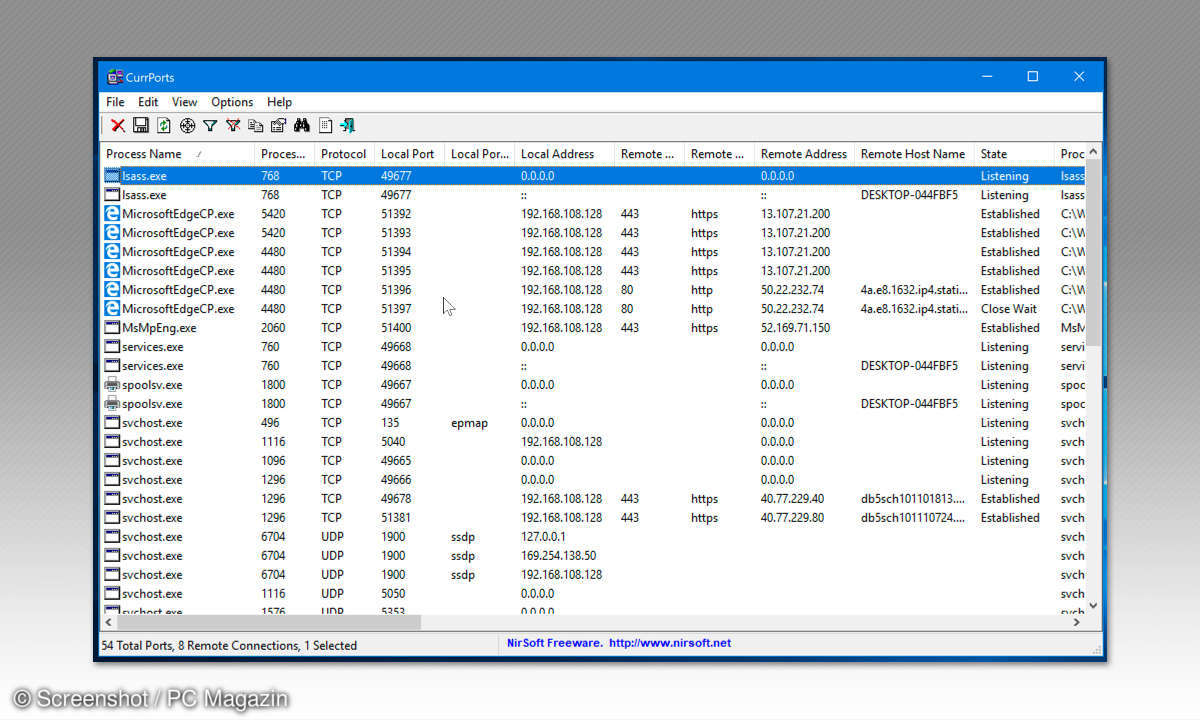Click local port 49665 cell
Screen dimensions: 1200x720
[396, 461]
